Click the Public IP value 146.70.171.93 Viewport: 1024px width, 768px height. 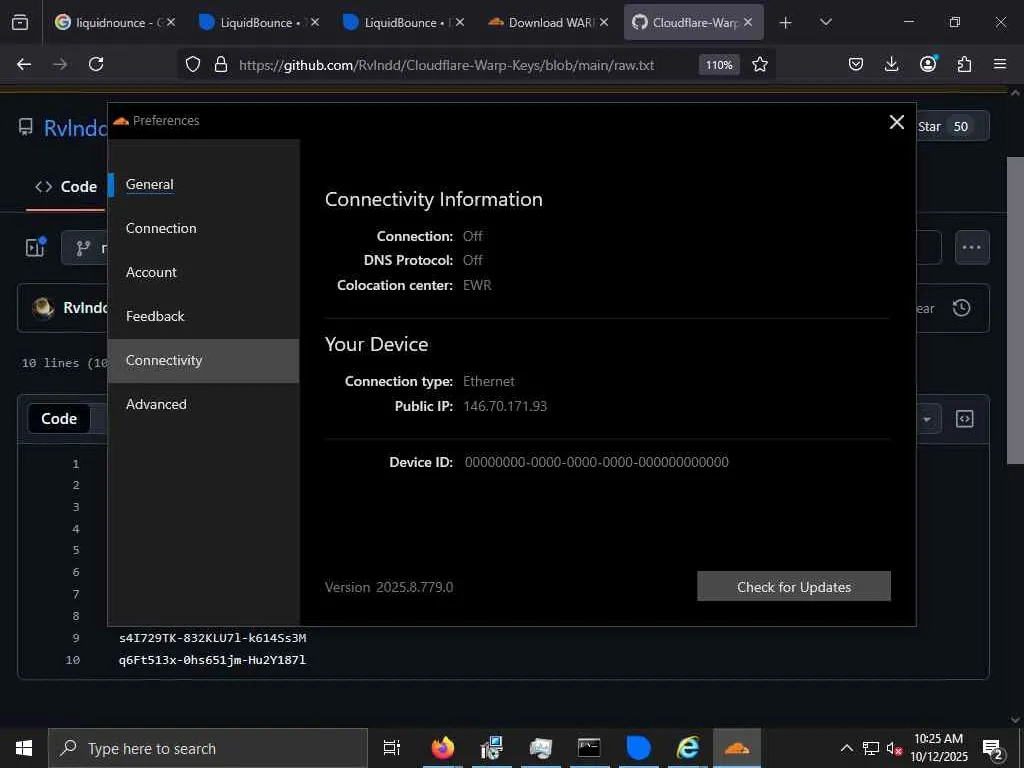coord(505,406)
